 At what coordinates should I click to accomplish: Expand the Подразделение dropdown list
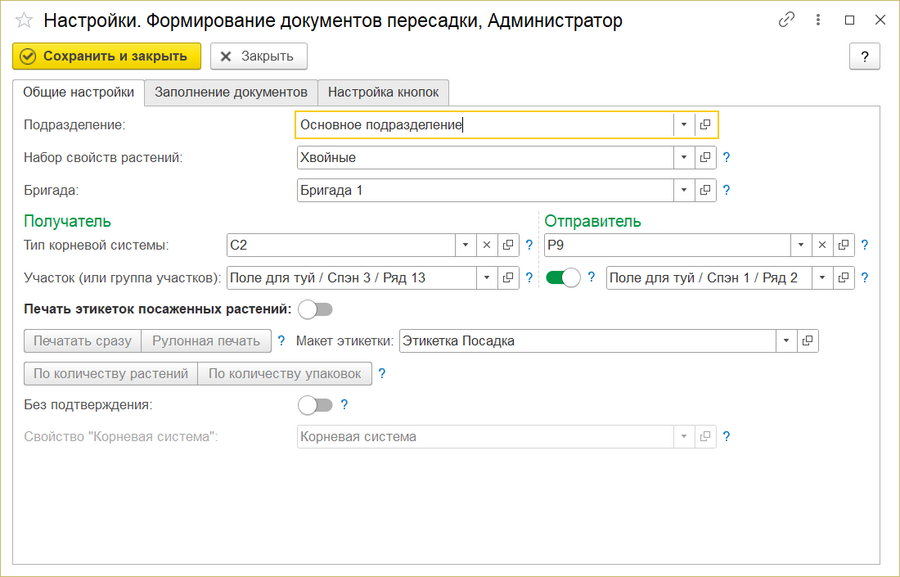pos(684,125)
